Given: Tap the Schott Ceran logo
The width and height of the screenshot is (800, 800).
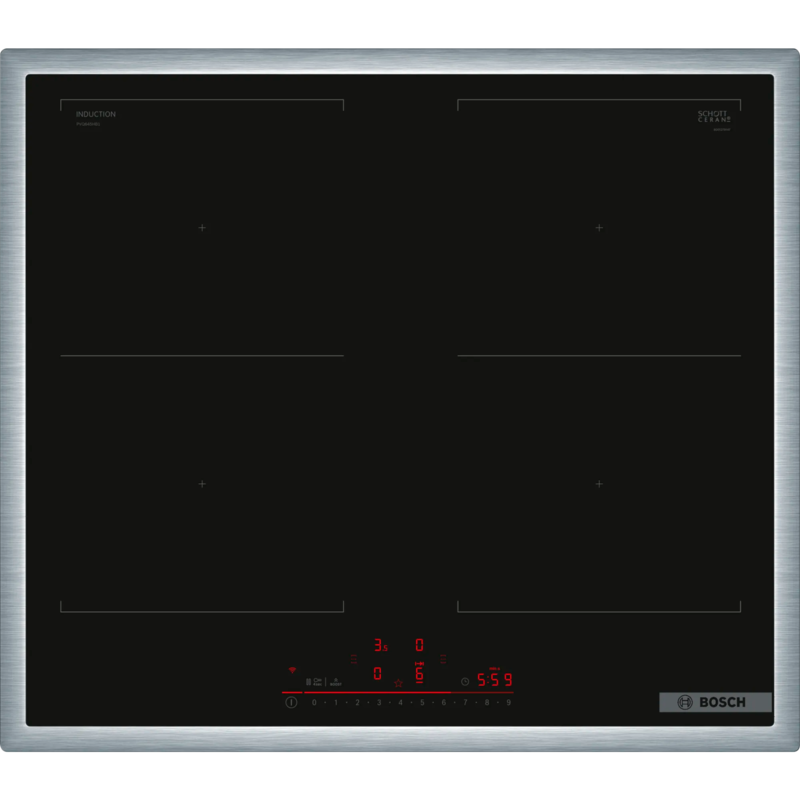Looking at the screenshot, I should [x=713, y=117].
